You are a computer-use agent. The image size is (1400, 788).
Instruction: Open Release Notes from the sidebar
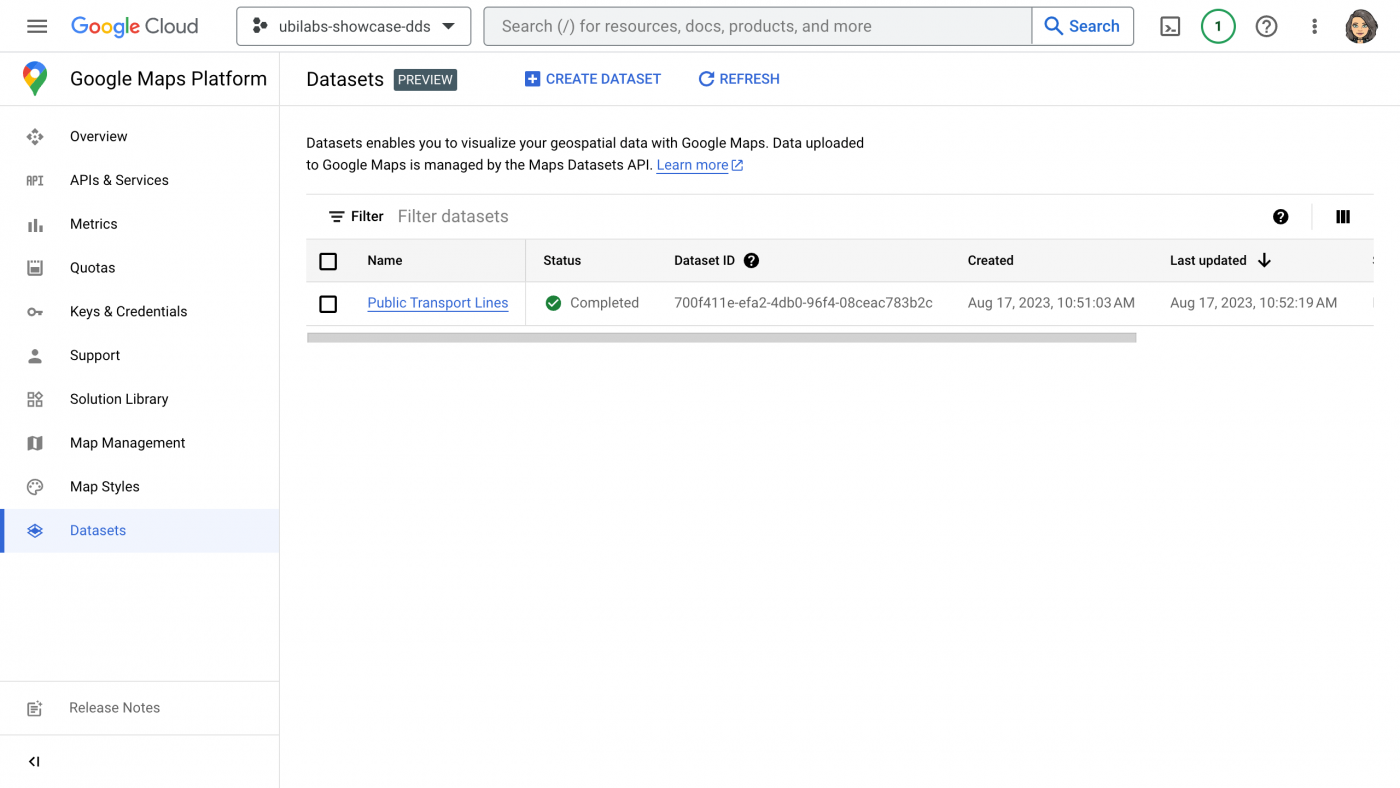pyautogui.click(x=114, y=707)
